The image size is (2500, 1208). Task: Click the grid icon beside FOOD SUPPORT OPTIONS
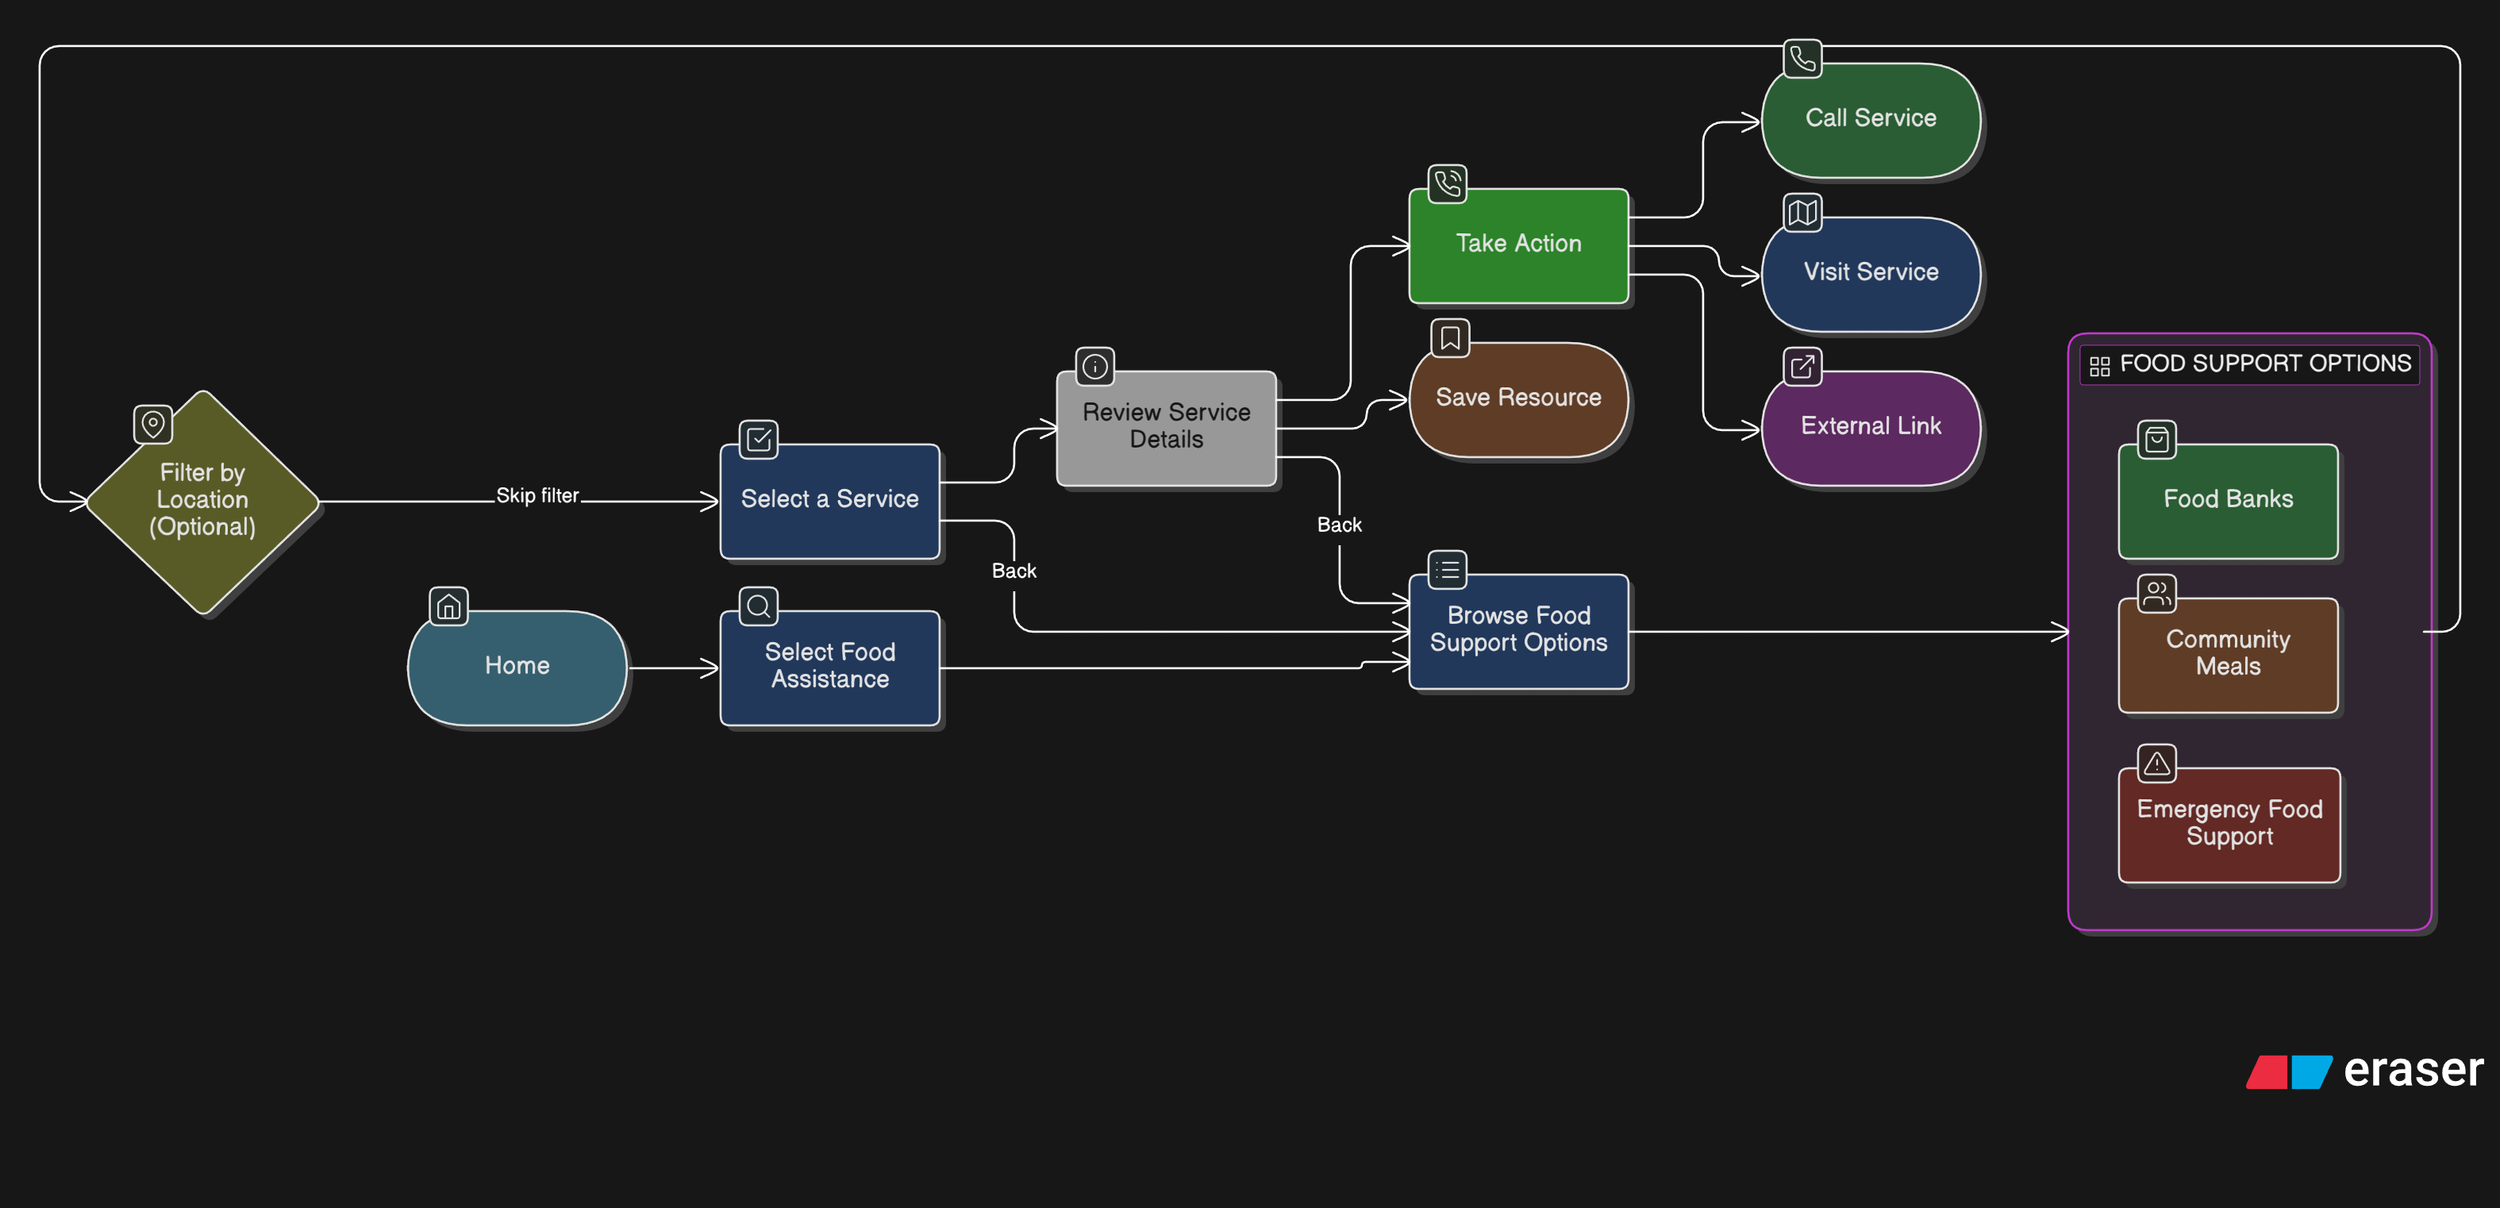coord(2099,366)
